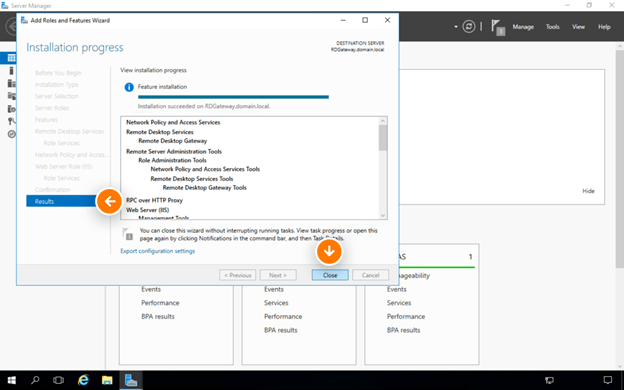The width and height of the screenshot is (624, 390).
Task: Open the Notifications flag icon
Action: (497, 27)
